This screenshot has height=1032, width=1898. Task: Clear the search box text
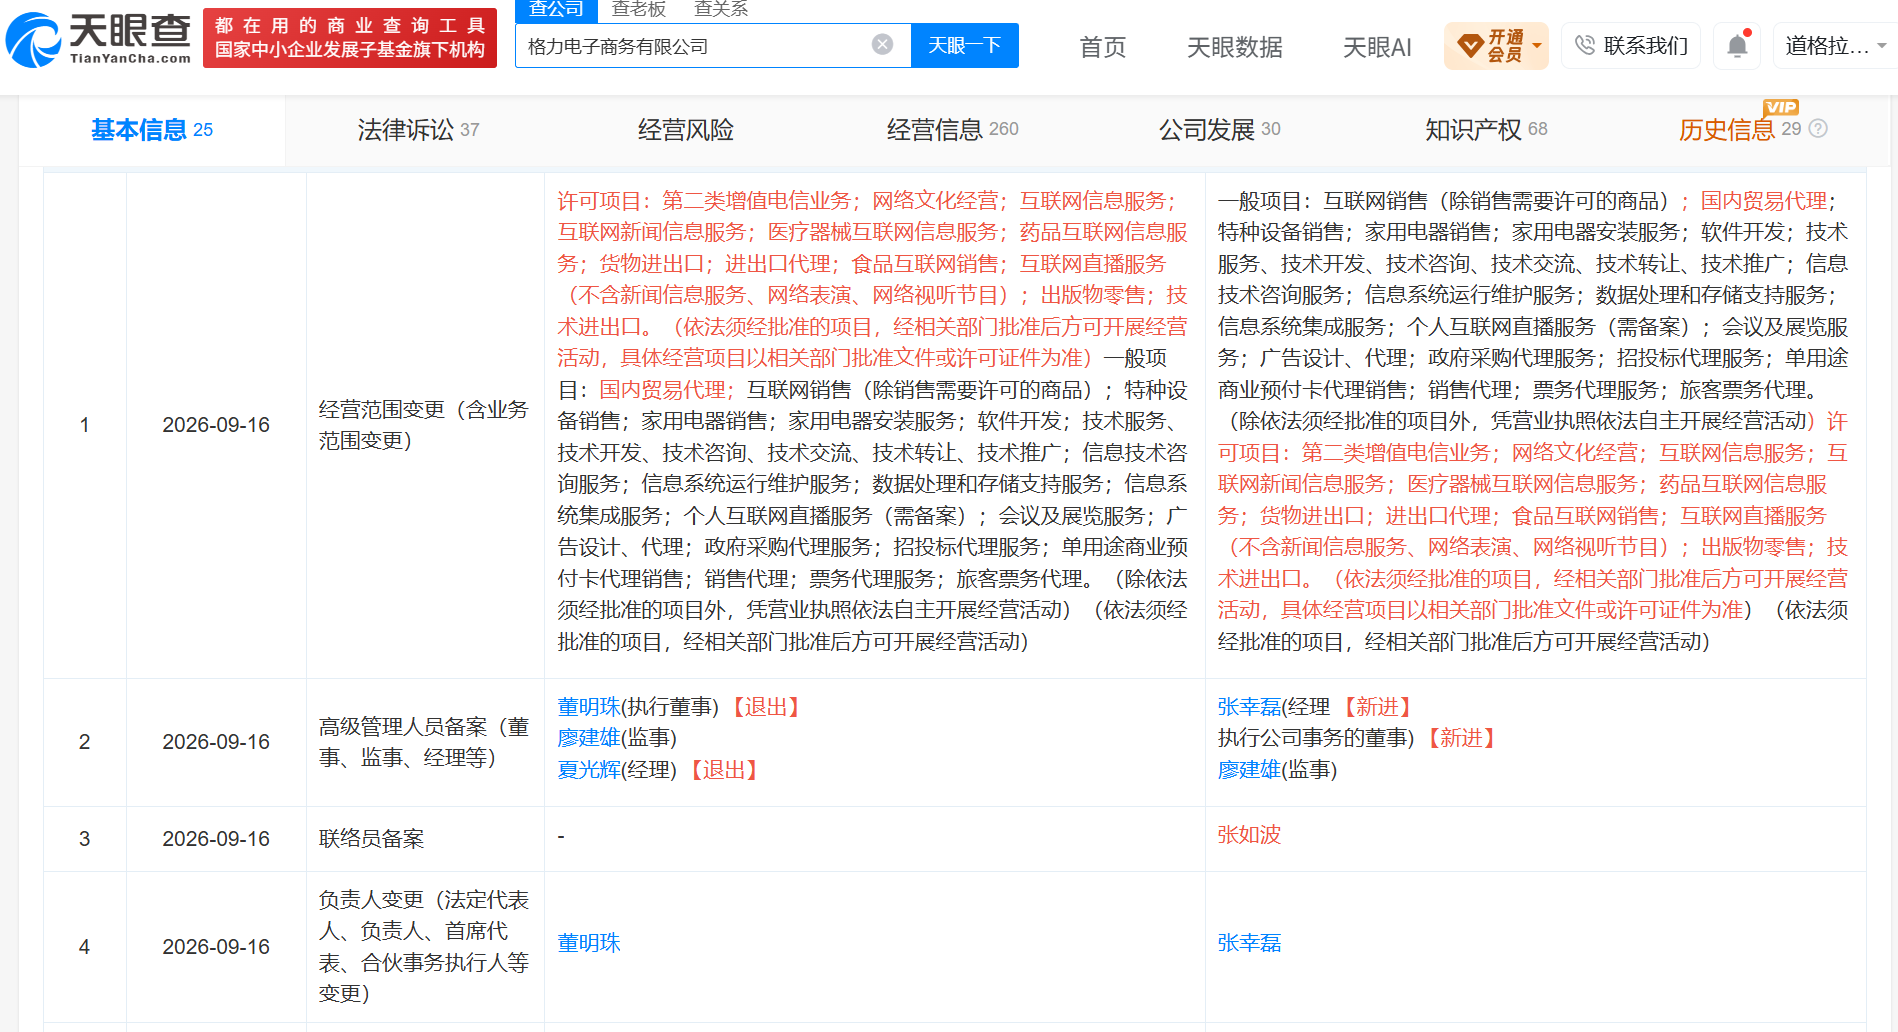coord(882,45)
